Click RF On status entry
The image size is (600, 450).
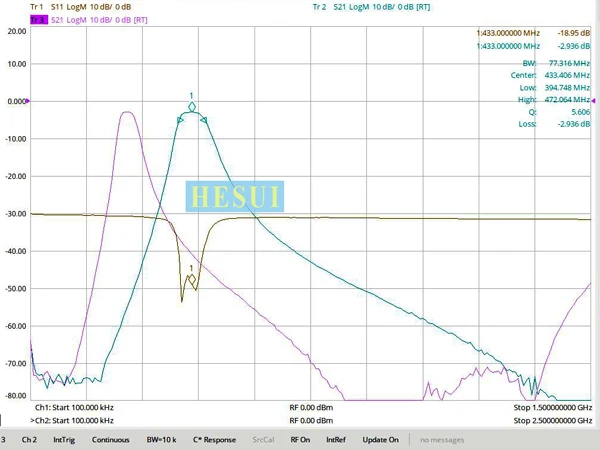click(x=300, y=440)
